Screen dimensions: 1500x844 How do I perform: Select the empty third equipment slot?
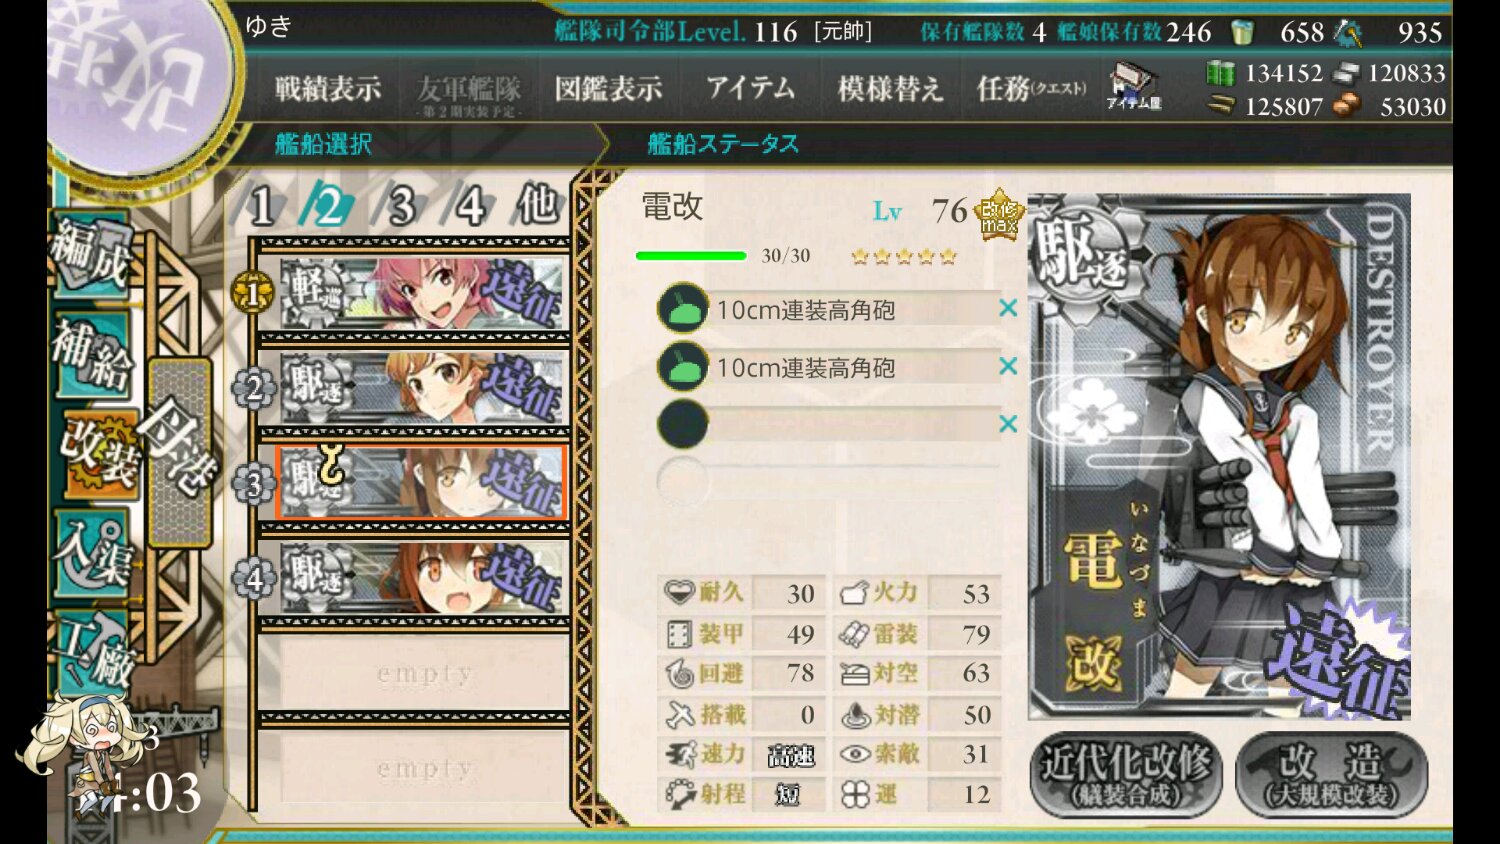click(x=829, y=424)
